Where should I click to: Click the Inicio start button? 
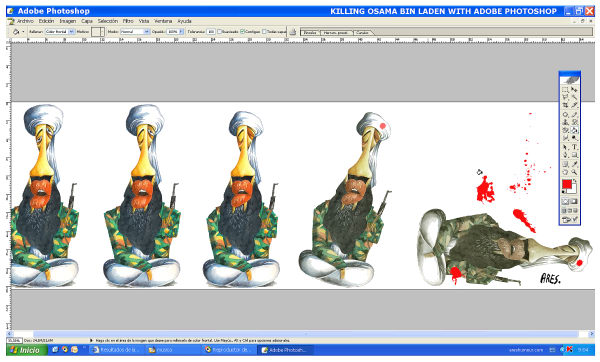(x=27, y=350)
